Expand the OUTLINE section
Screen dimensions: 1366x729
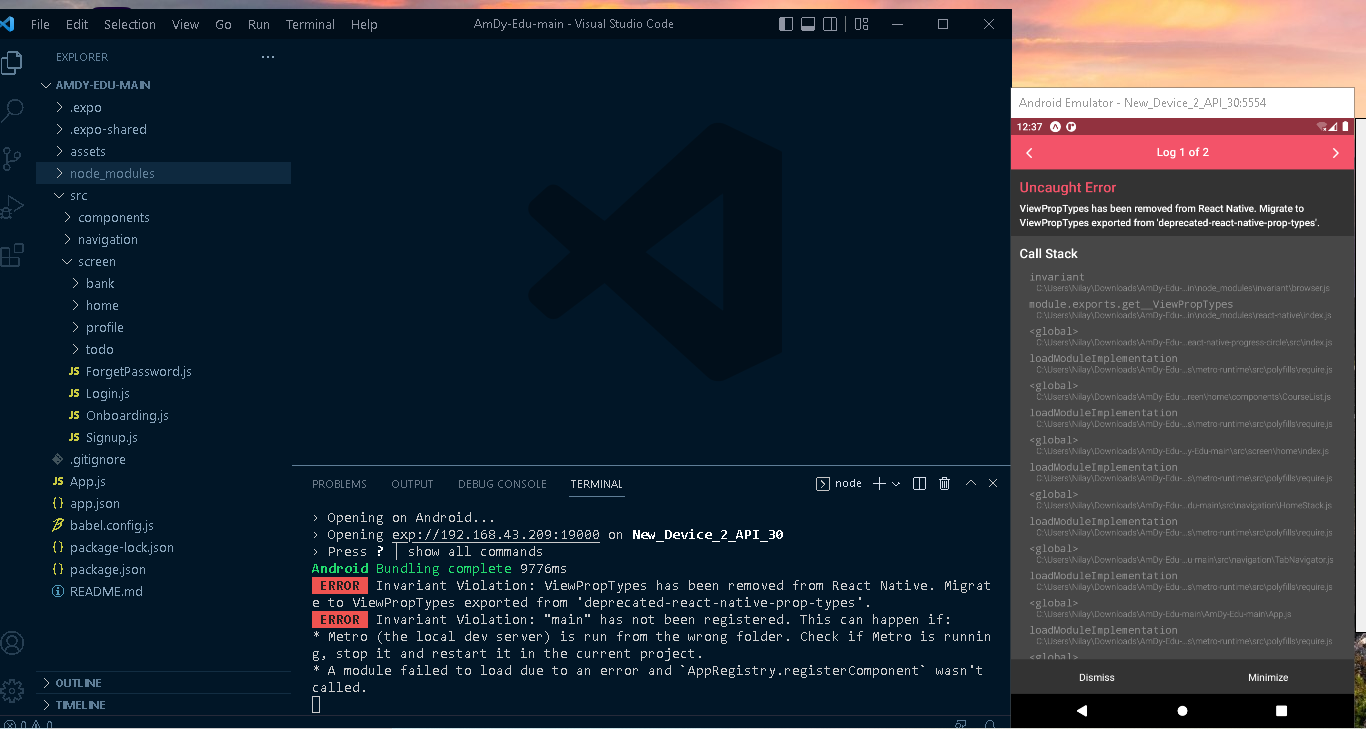163,683
